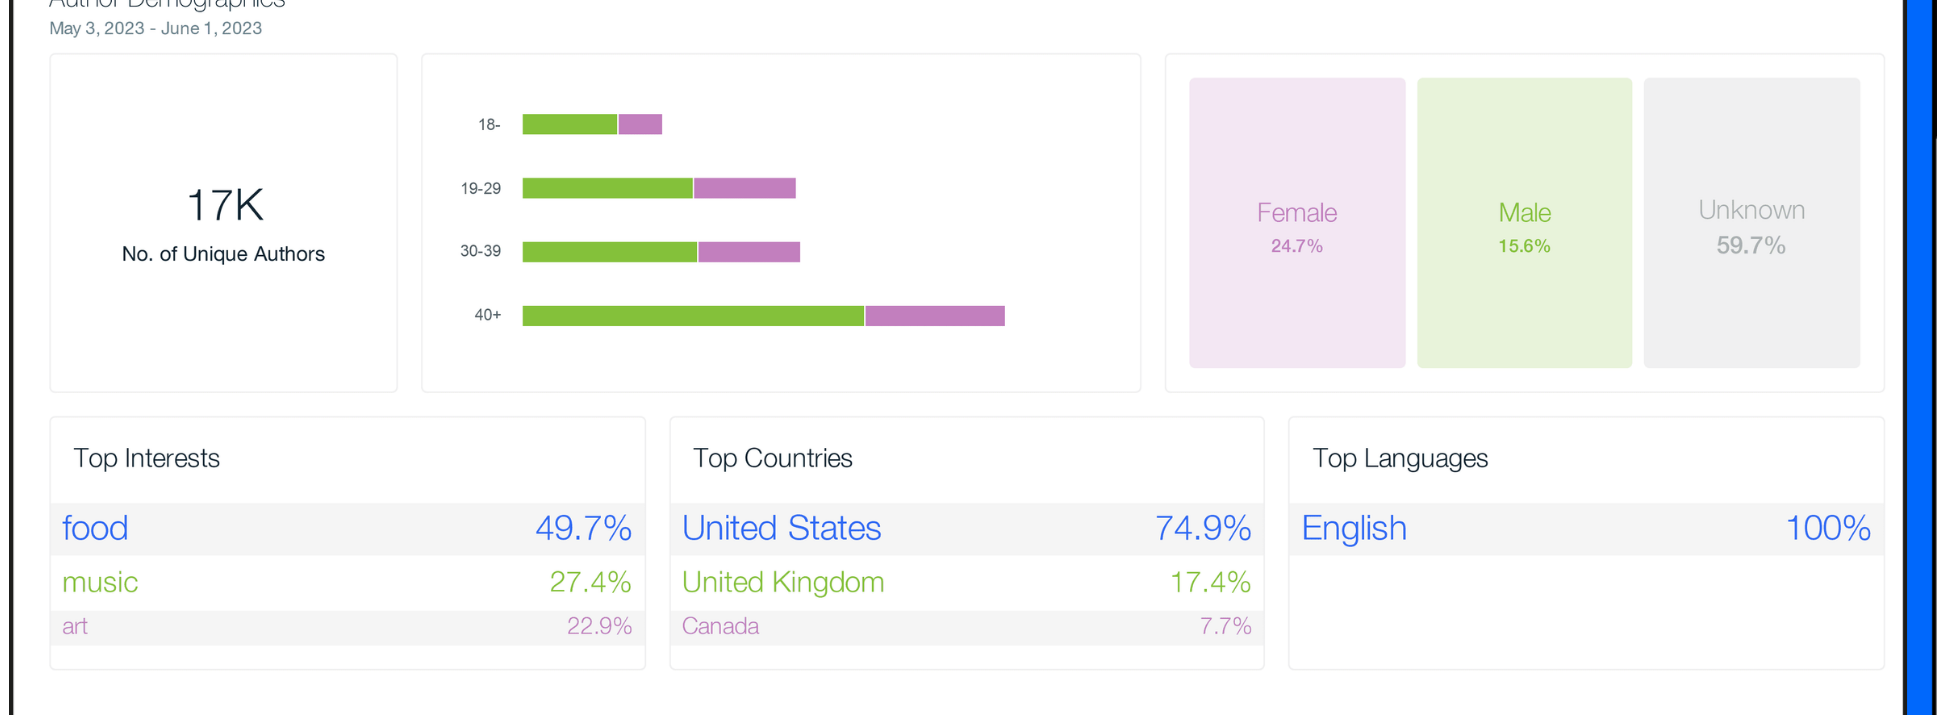
Task: Click the green segment of the 30-39 bar
Action: coord(609,252)
